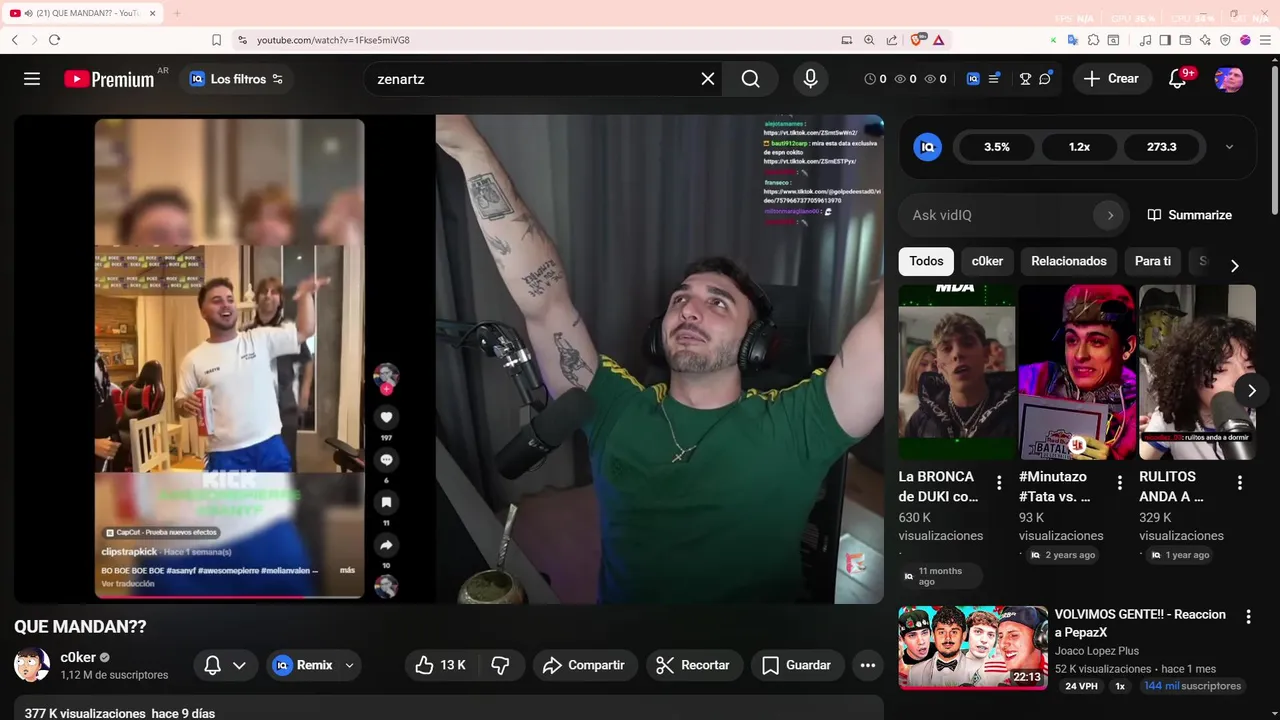Switch to the QUE MANDAN browser tab
The image size is (1280, 720).
[84, 13]
